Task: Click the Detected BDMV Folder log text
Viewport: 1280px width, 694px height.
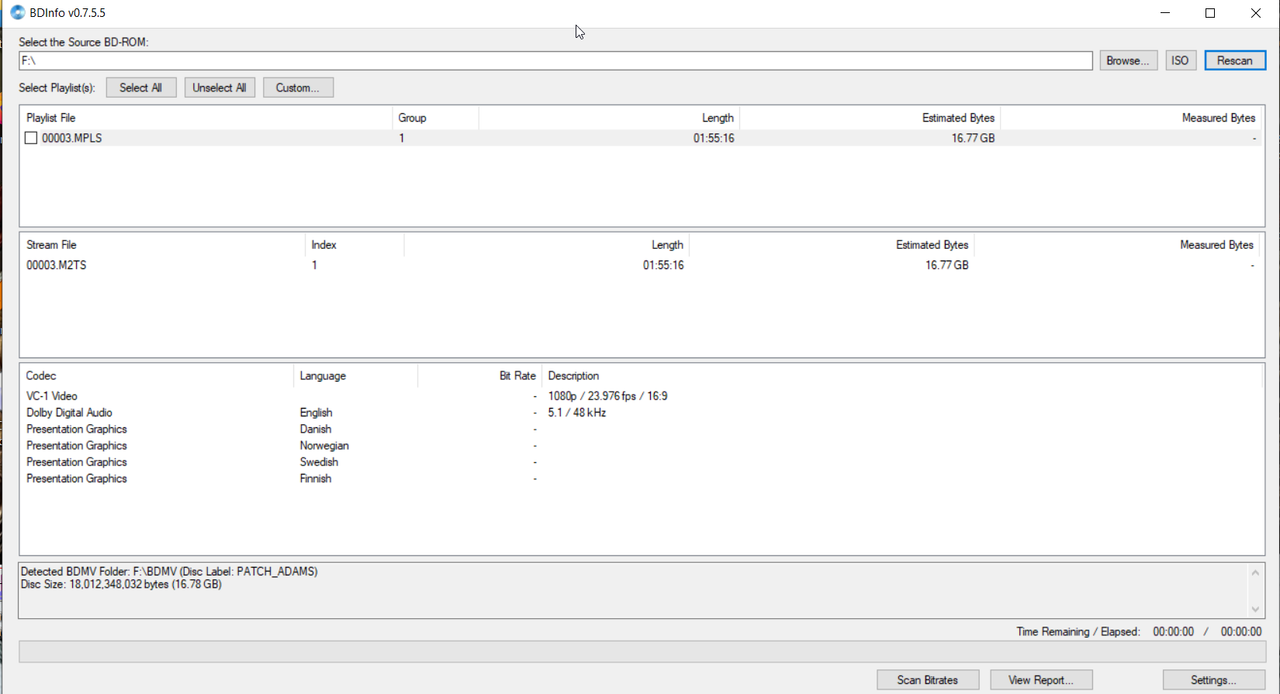Action: point(169,571)
